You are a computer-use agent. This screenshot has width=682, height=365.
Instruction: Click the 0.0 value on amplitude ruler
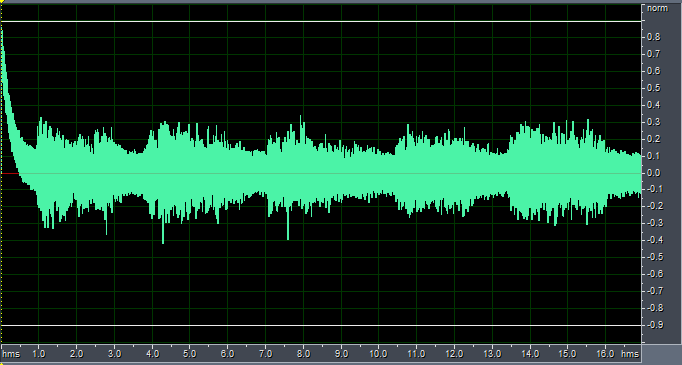[x=654, y=173]
